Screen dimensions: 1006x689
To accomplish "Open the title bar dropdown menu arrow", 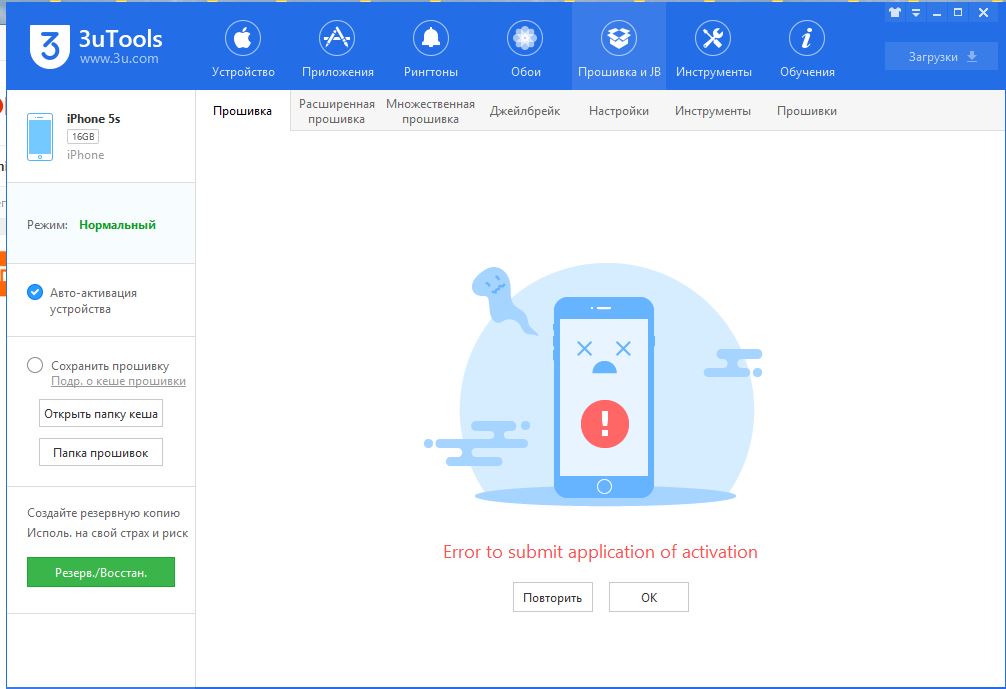I will coord(916,12).
